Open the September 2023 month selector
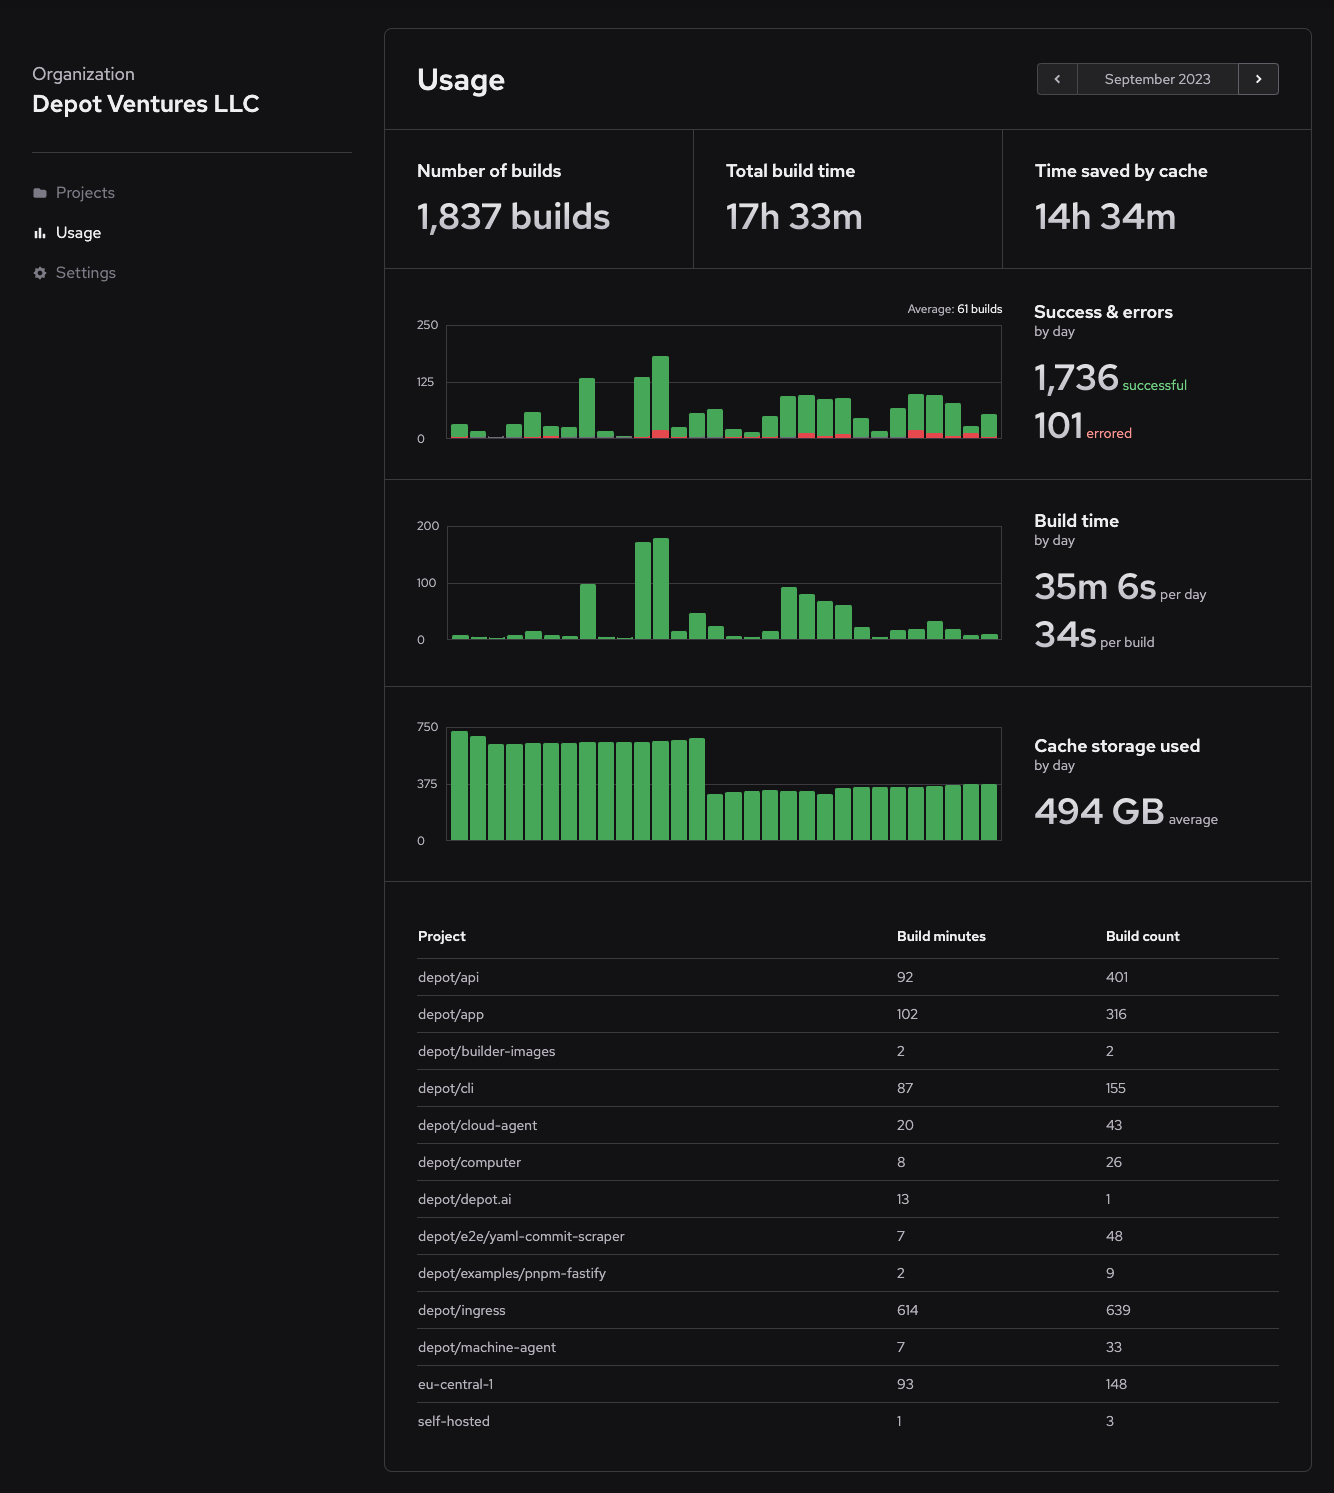The image size is (1334, 1493). pyautogui.click(x=1157, y=78)
